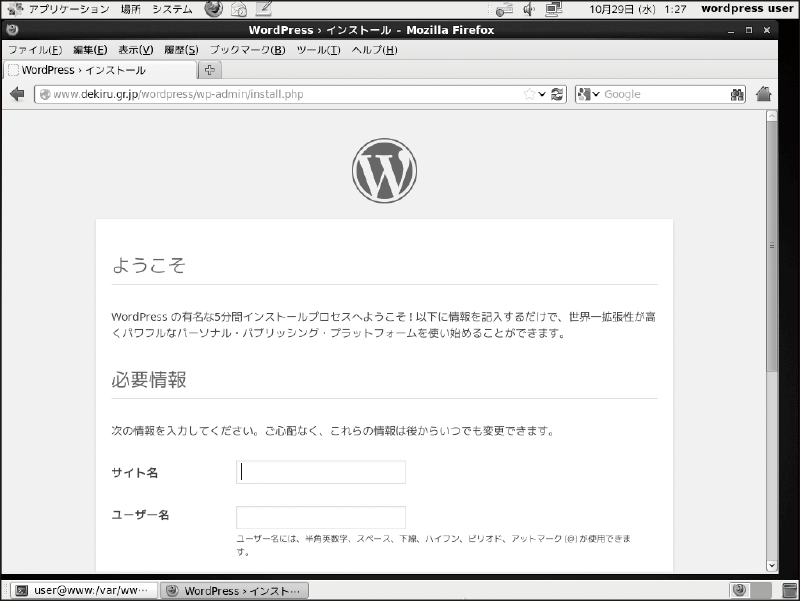Open the home page icon
Screen dimensions: 800x601
tap(763, 94)
